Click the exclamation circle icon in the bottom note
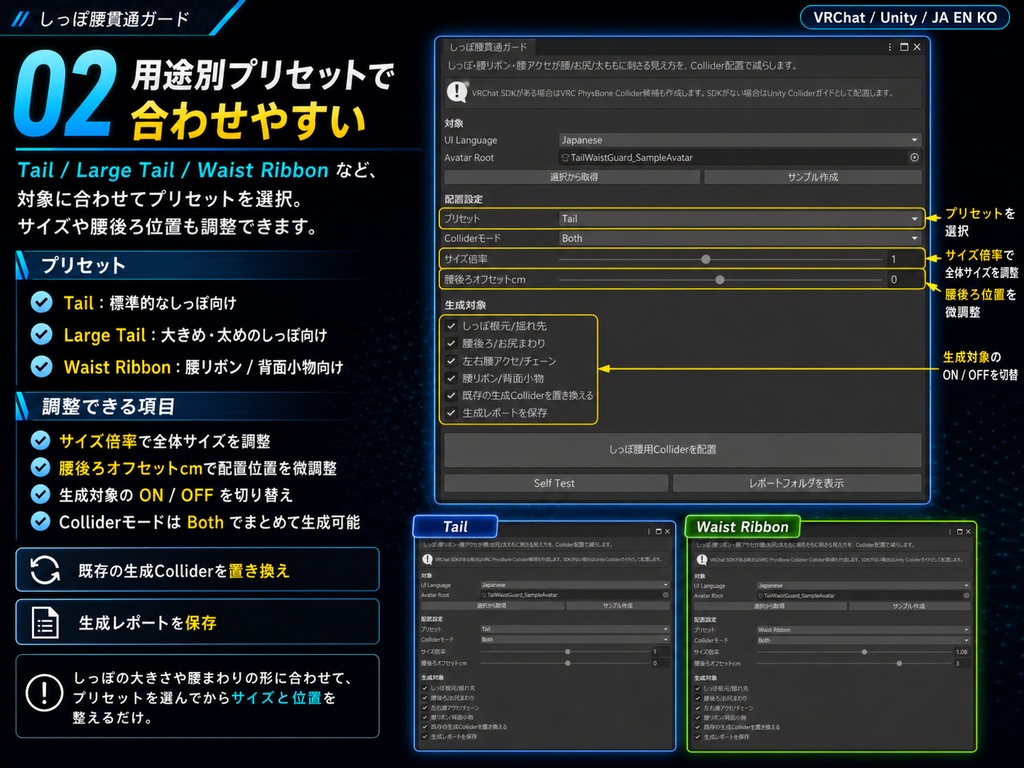Screen dimensions: 1024x768 click(44, 692)
